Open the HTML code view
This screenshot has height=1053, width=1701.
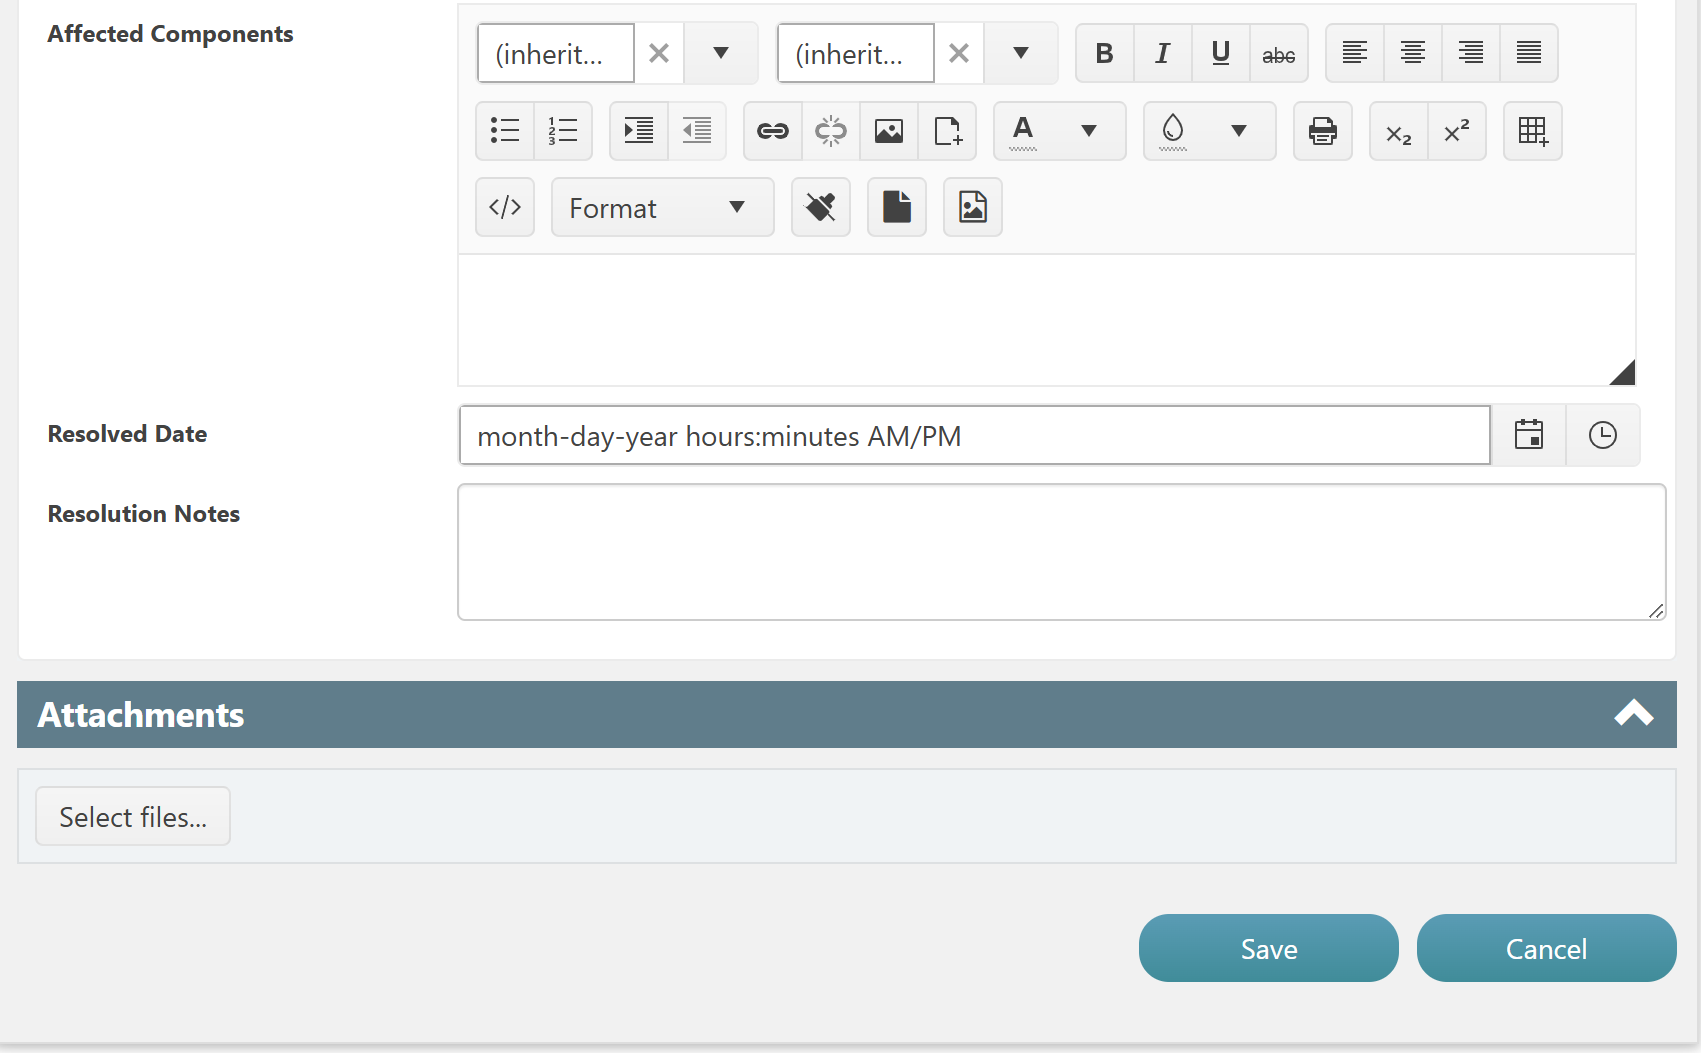[x=505, y=207]
